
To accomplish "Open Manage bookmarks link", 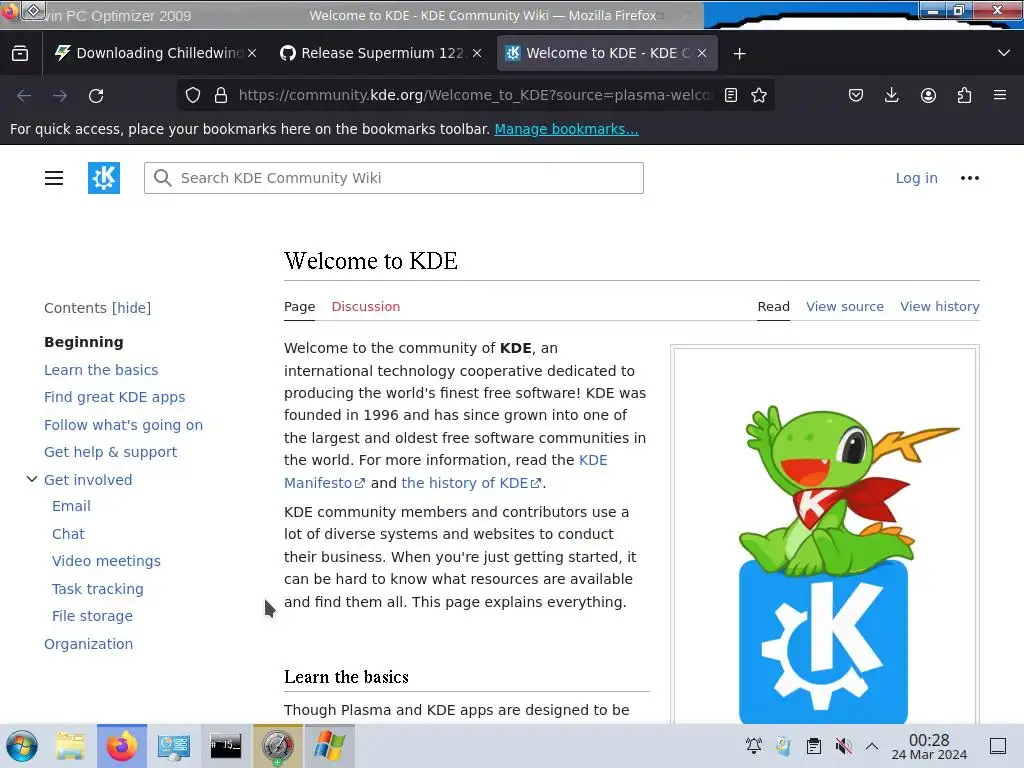I will coord(566,129).
